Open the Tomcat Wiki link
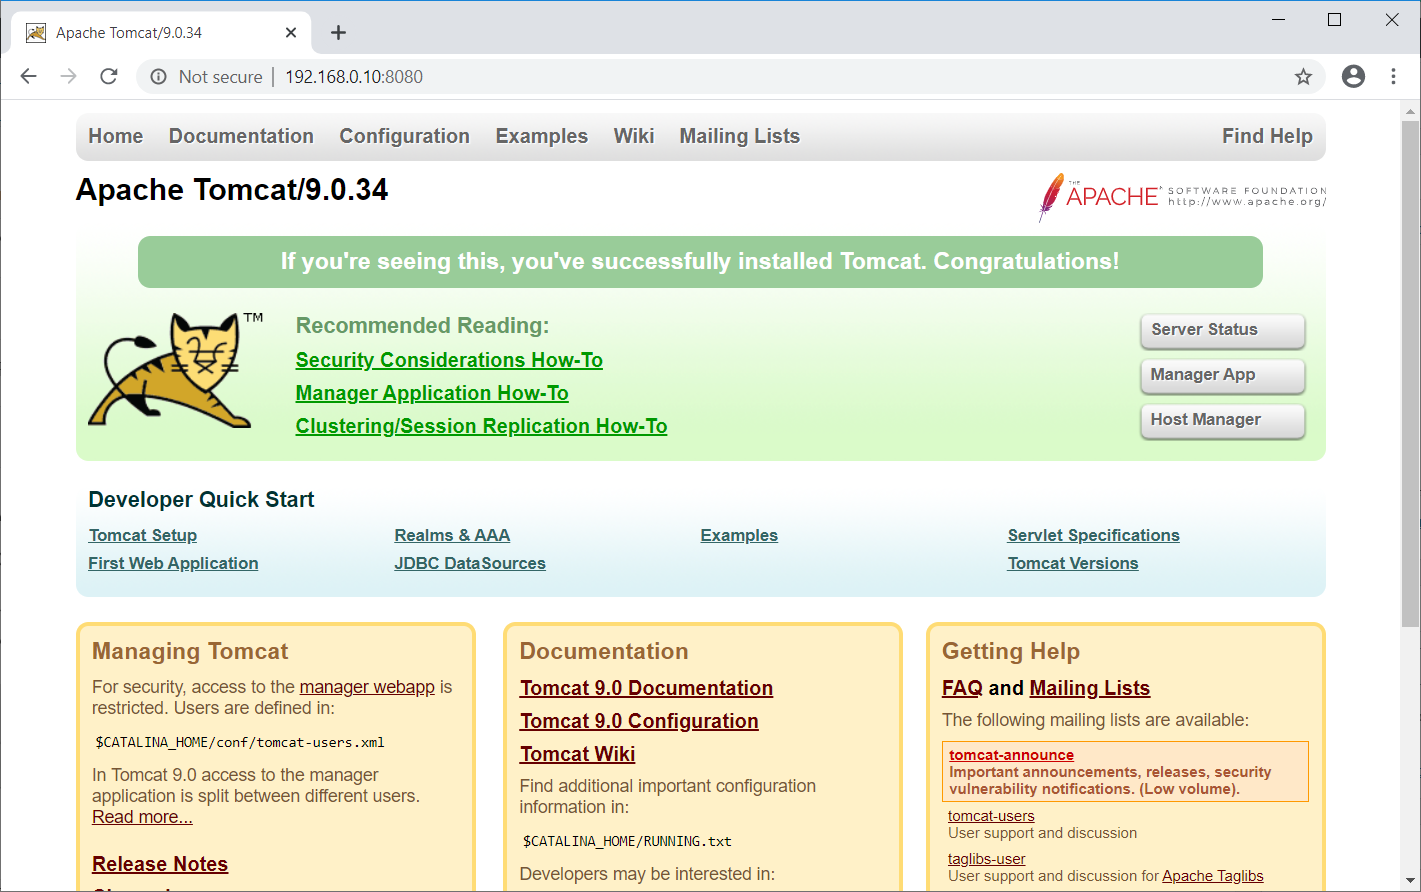Screen dimensions: 1421x892 tap(577, 754)
